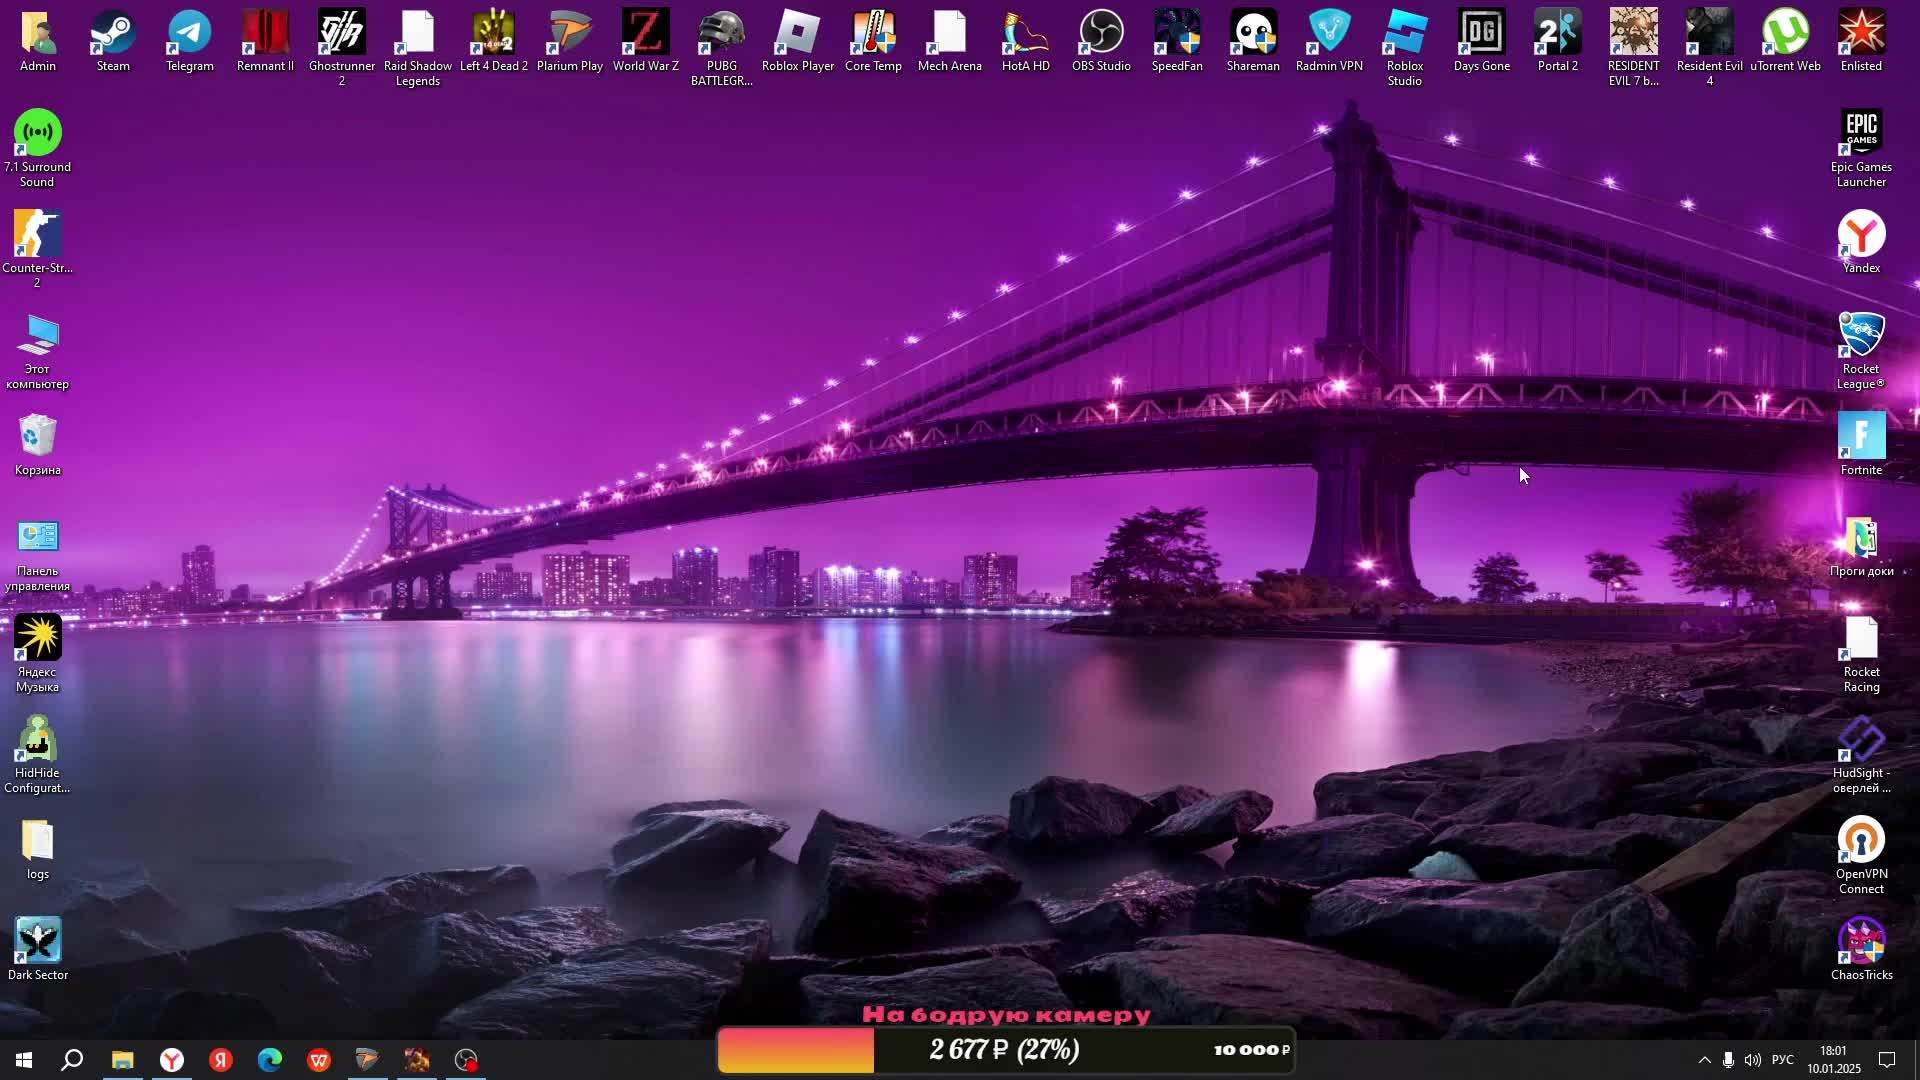
Task: Select the HotA HD icon
Action: pos(1026,40)
